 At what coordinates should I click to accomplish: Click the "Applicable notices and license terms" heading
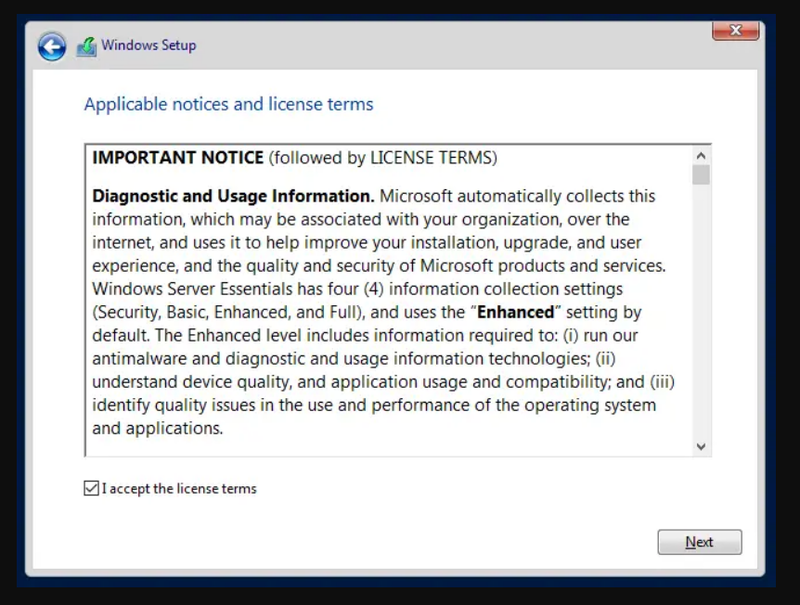tap(229, 104)
